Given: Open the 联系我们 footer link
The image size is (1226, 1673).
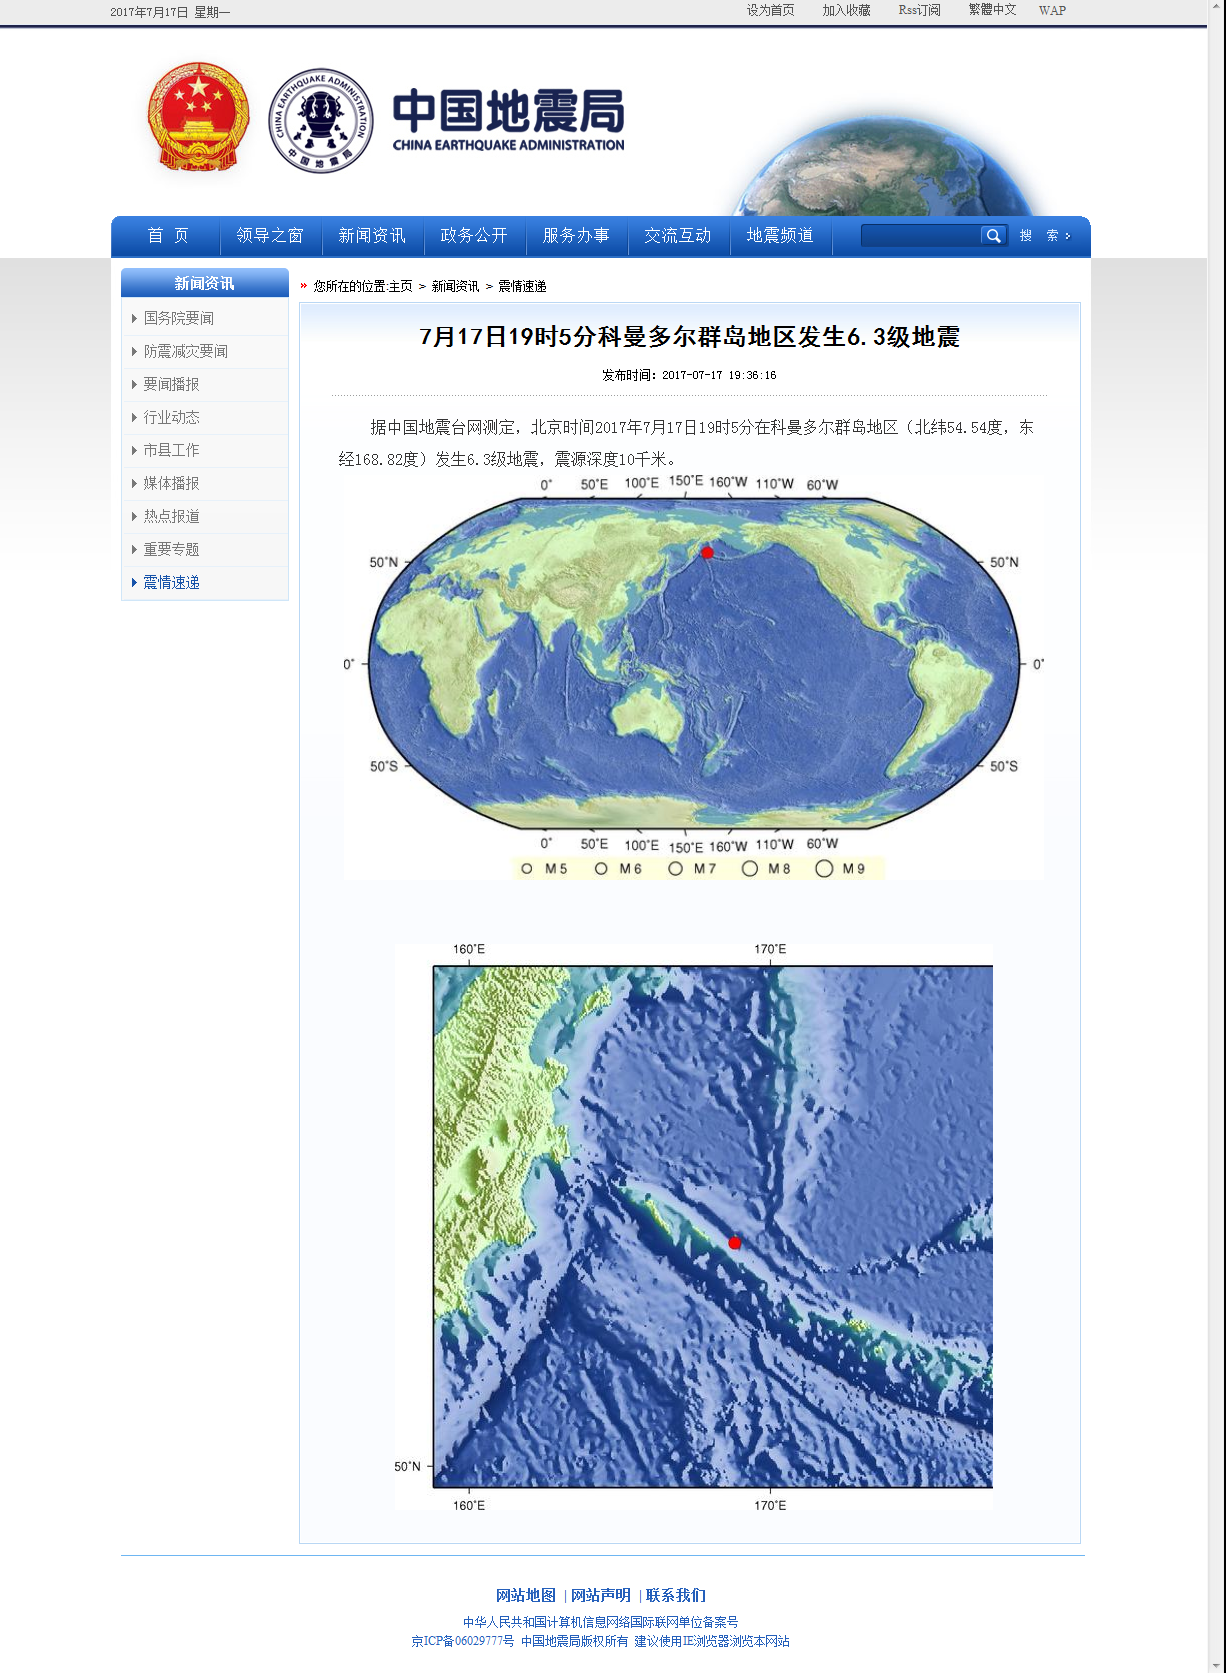Looking at the screenshot, I should [x=676, y=1595].
